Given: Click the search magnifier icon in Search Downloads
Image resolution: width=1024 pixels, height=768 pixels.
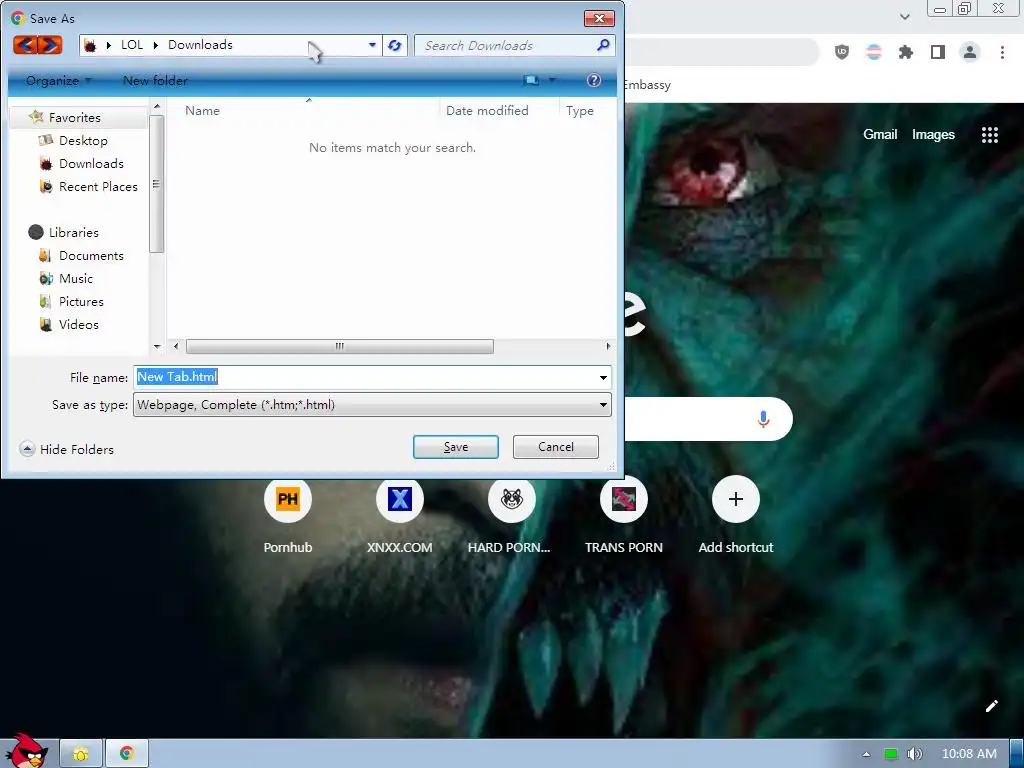Looking at the screenshot, I should coord(603,45).
